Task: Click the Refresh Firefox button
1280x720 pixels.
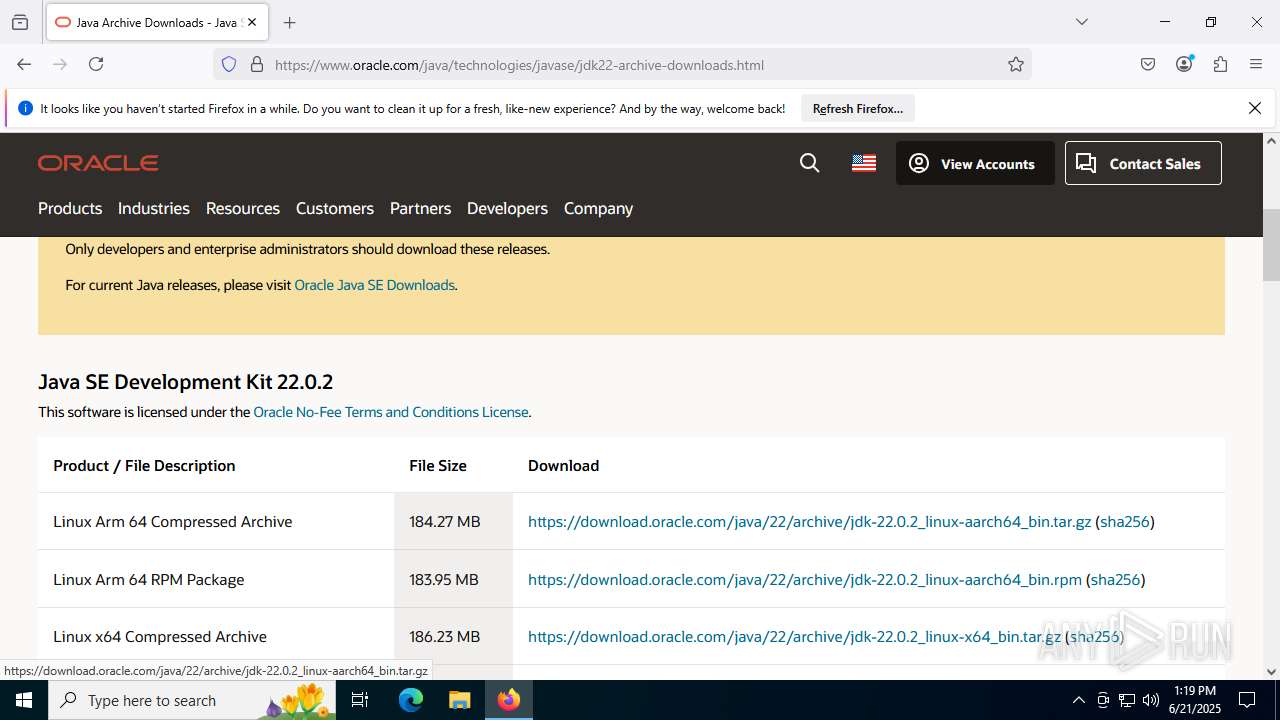Action: point(858,109)
